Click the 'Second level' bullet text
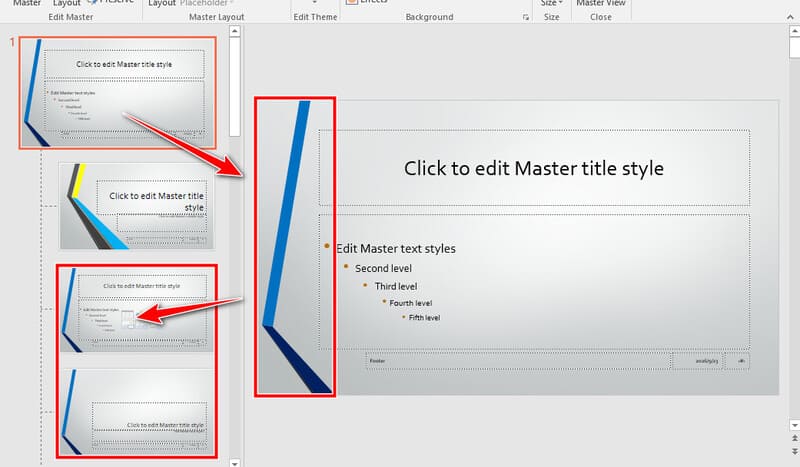 pyautogui.click(x=383, y=268)
